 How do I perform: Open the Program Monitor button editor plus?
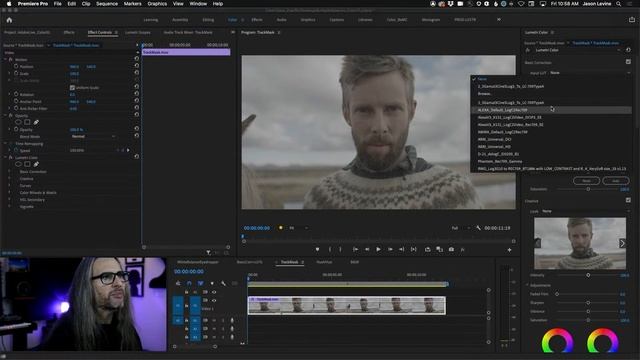point(509,250)
